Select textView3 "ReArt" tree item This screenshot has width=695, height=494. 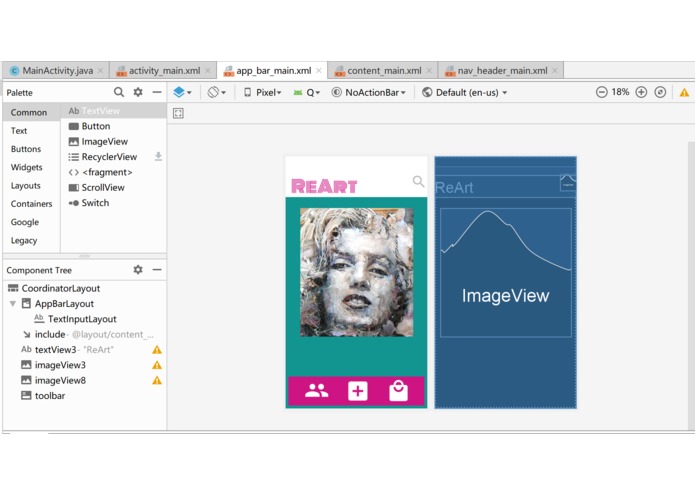click(84, 350)
